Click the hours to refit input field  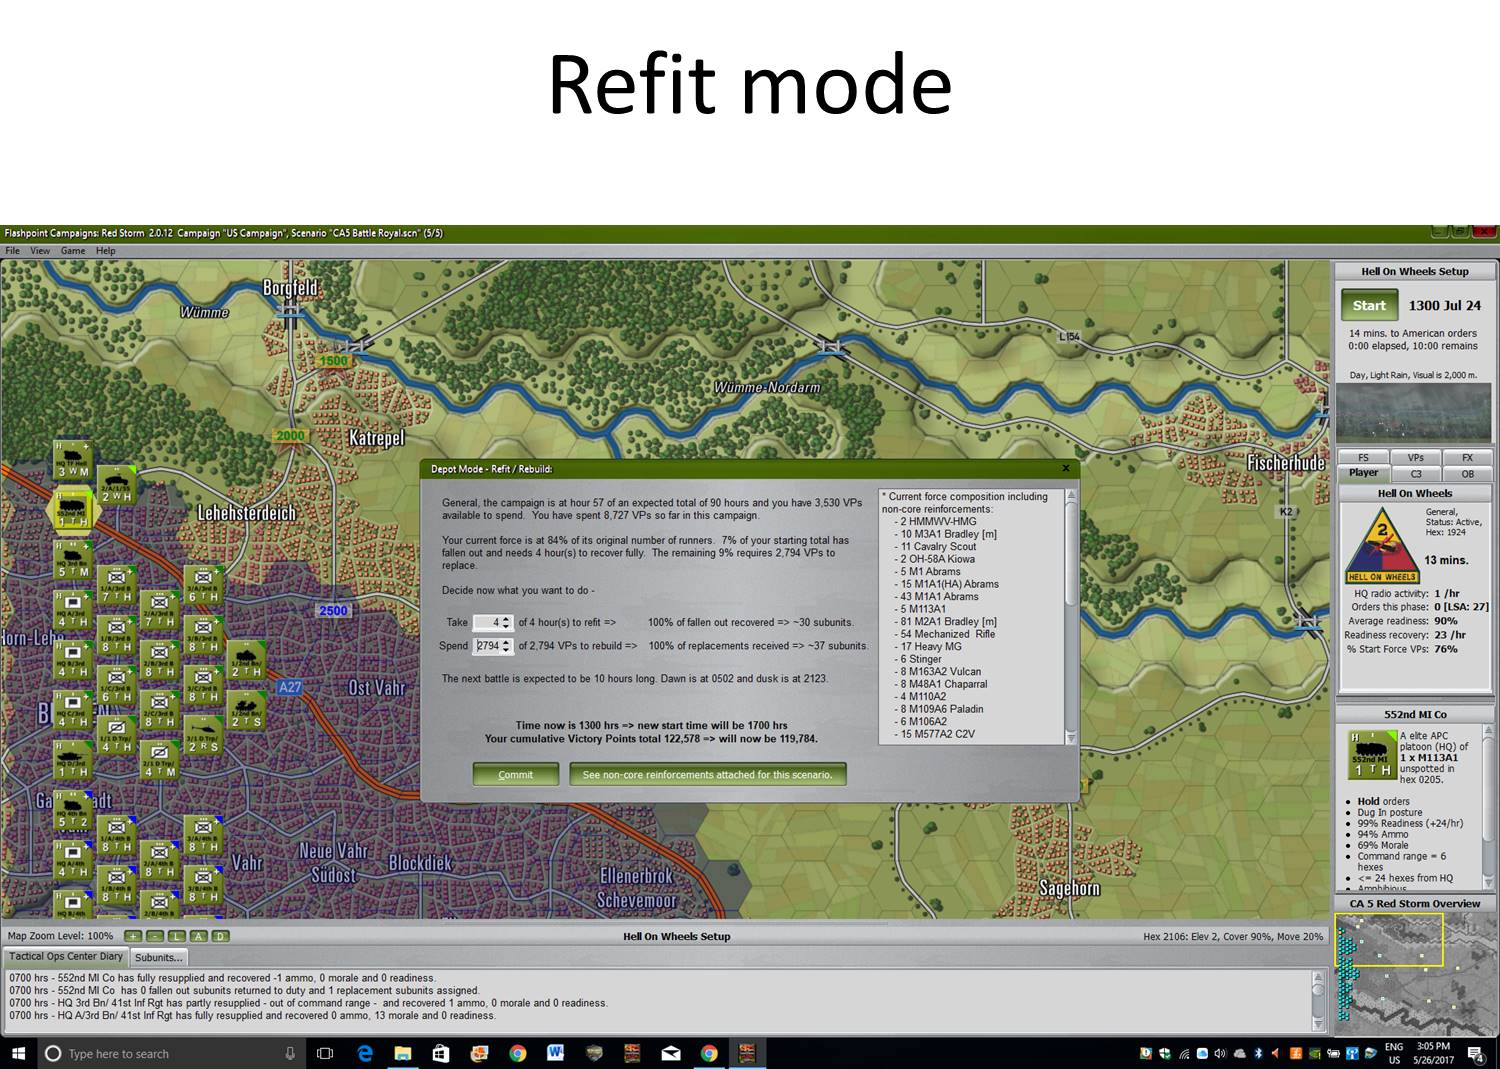(487, 622)
